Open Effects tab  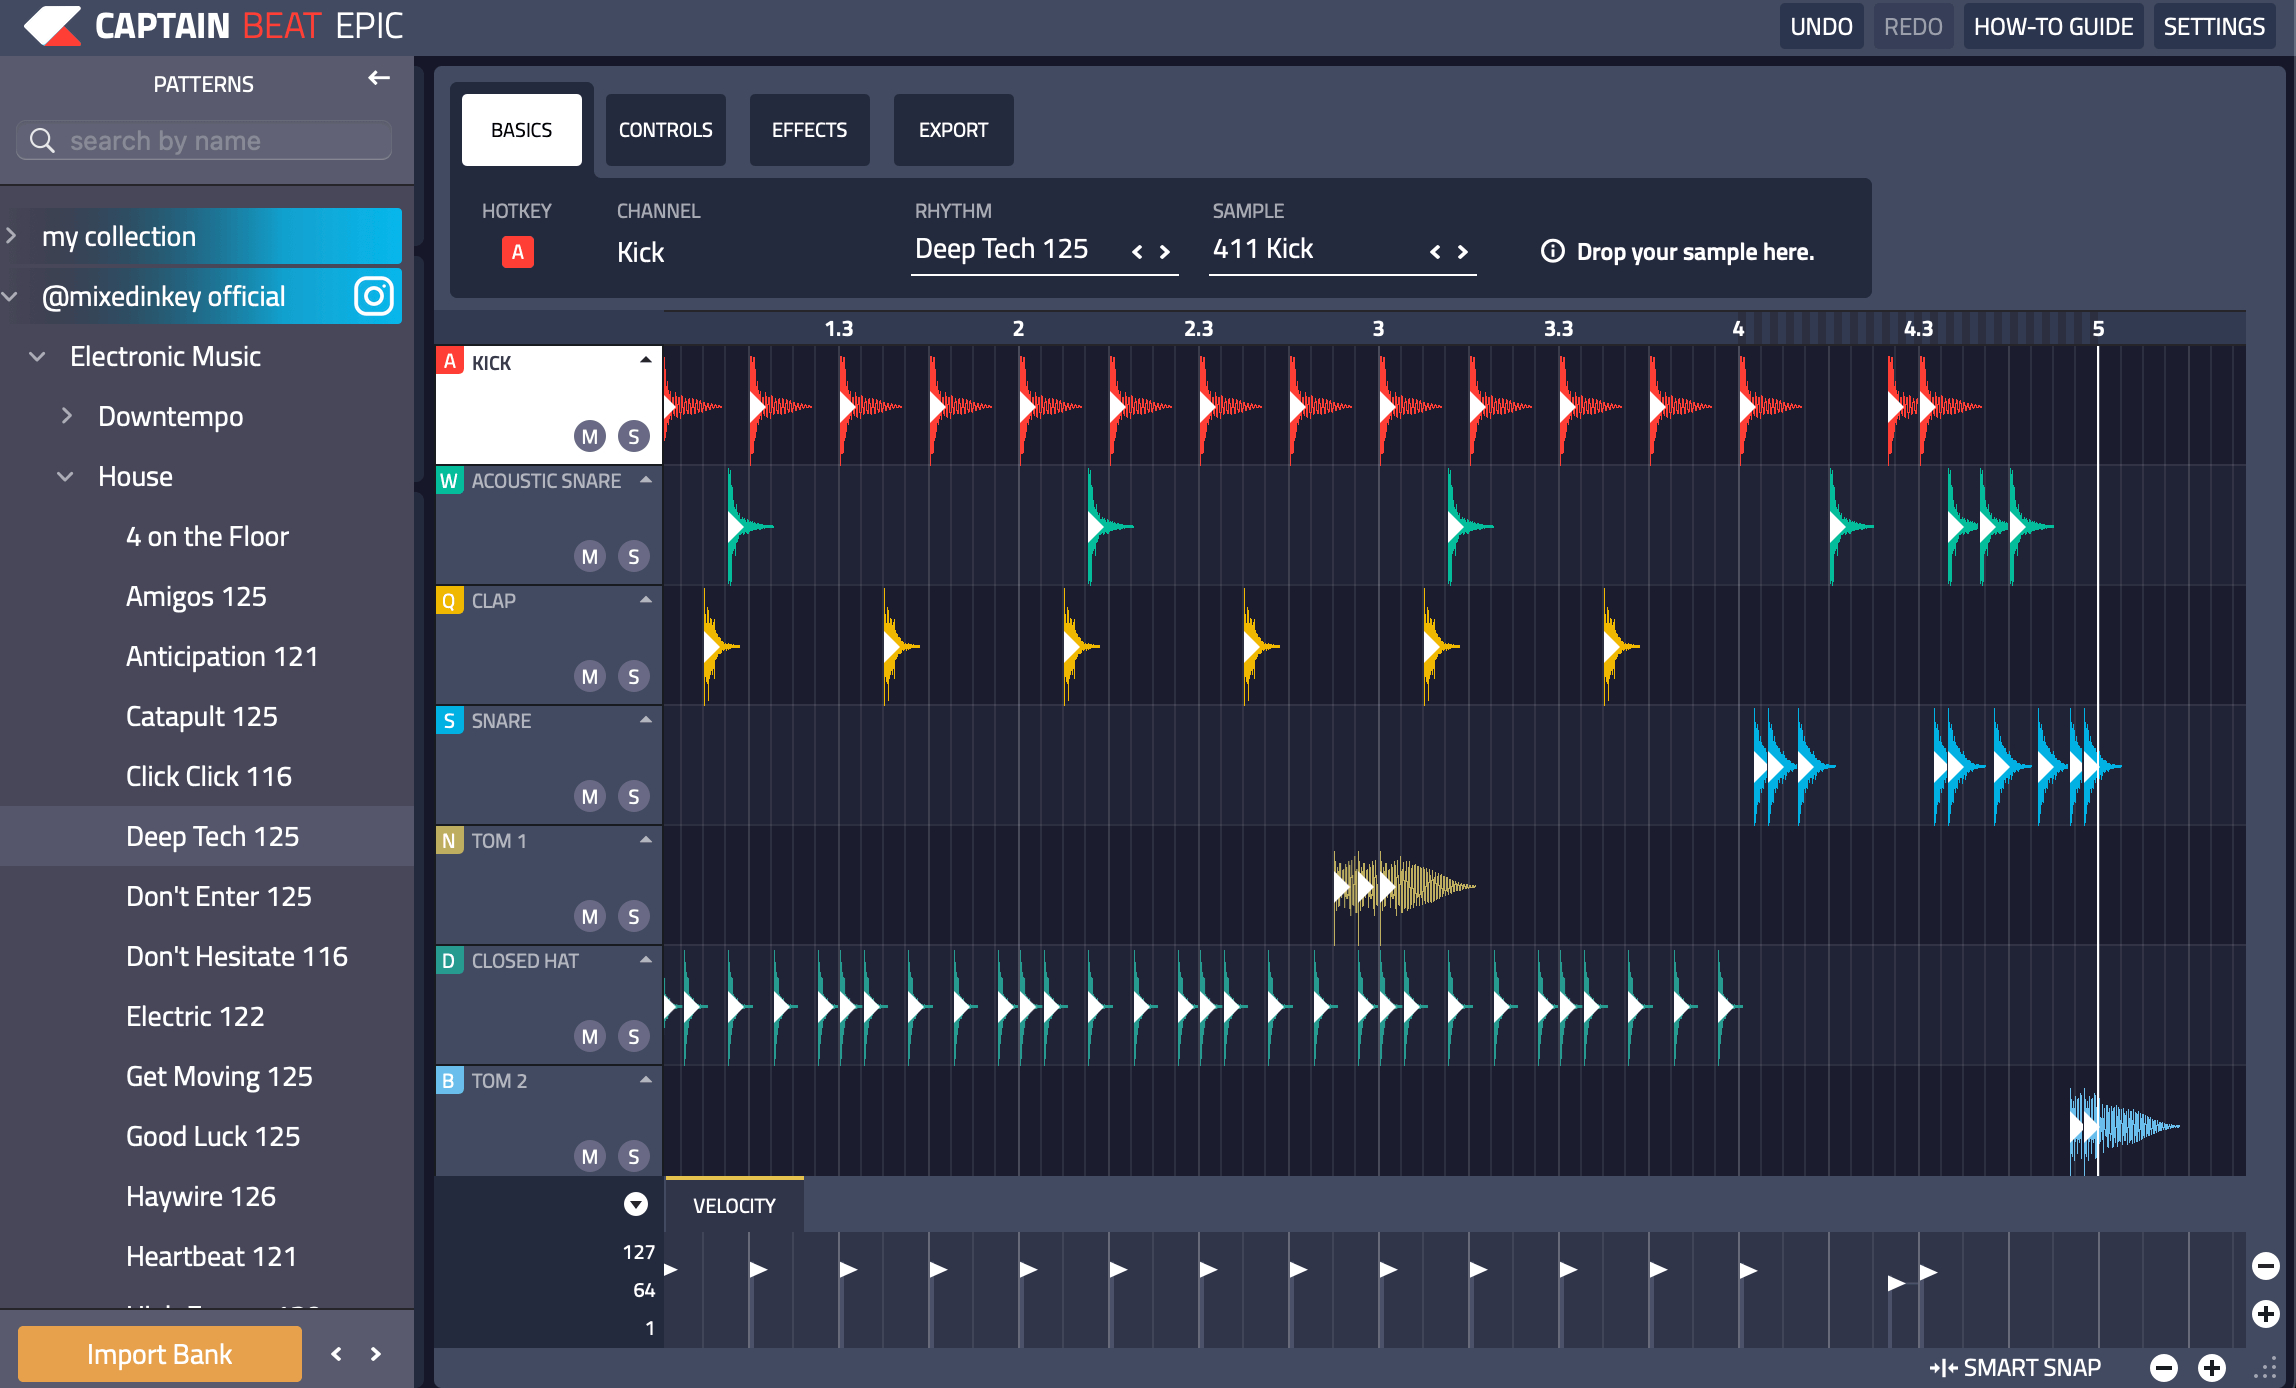click(x=809, y=130)
